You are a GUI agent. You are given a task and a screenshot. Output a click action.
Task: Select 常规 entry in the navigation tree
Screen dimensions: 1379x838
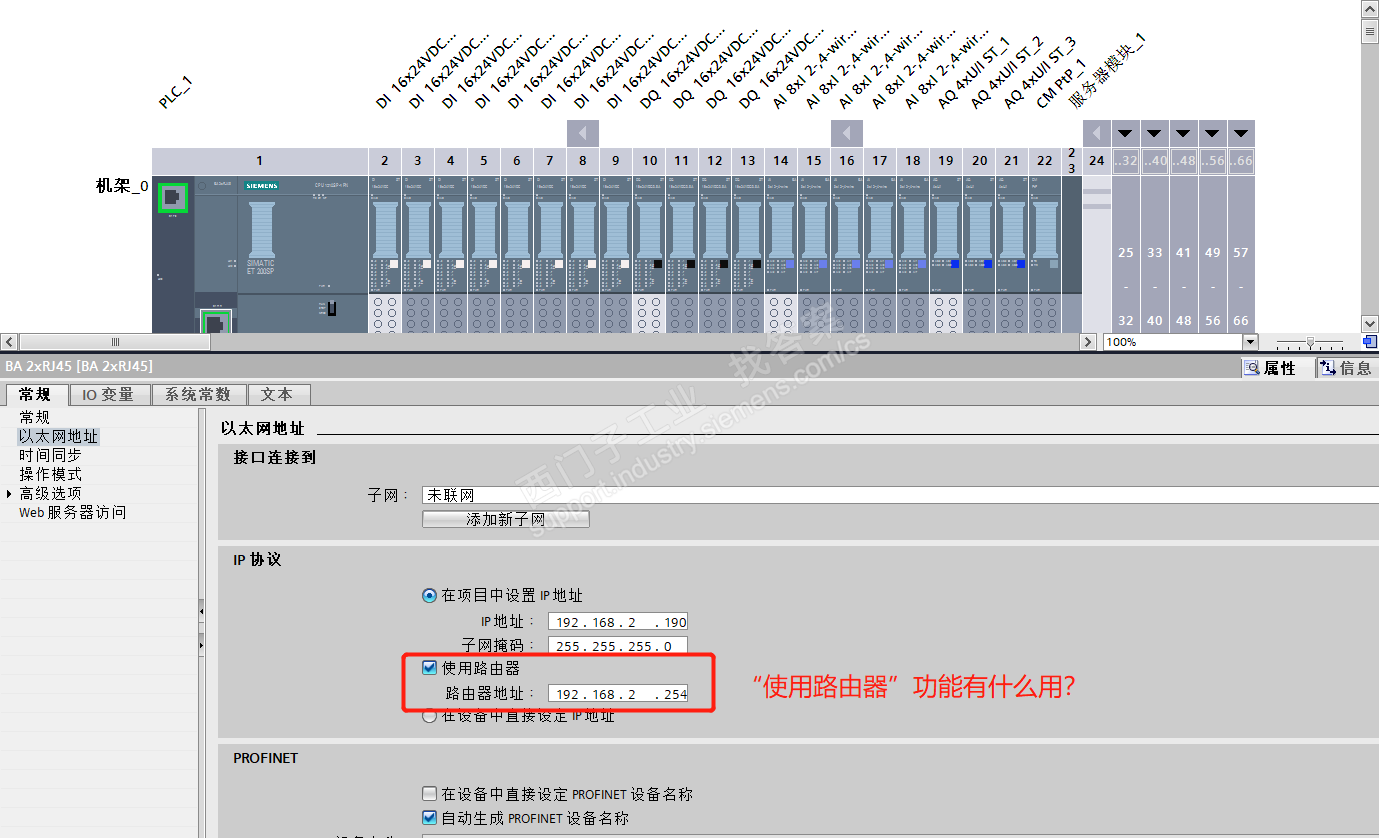coord(35,418)
